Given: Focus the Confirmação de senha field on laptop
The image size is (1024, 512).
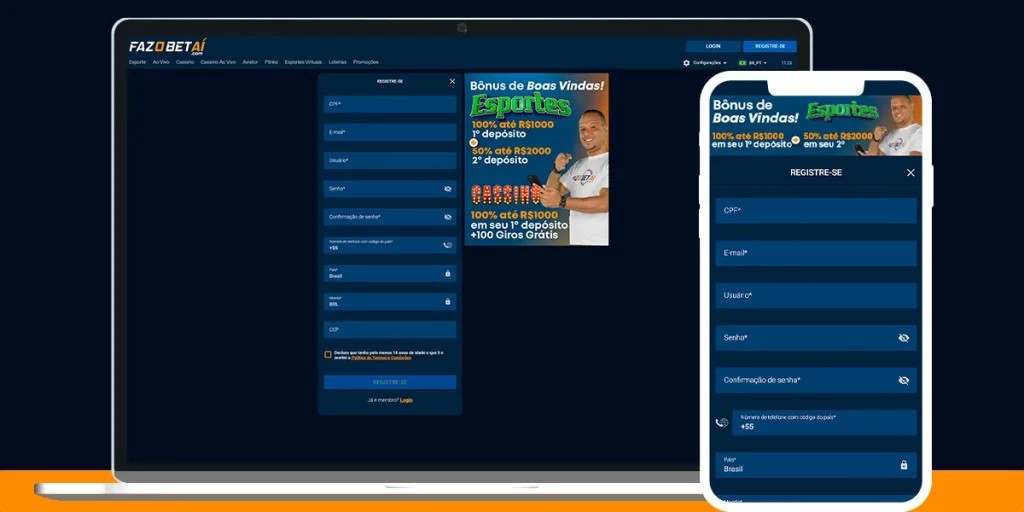Looking at the screenshot, I should click(x=390, y=217).
